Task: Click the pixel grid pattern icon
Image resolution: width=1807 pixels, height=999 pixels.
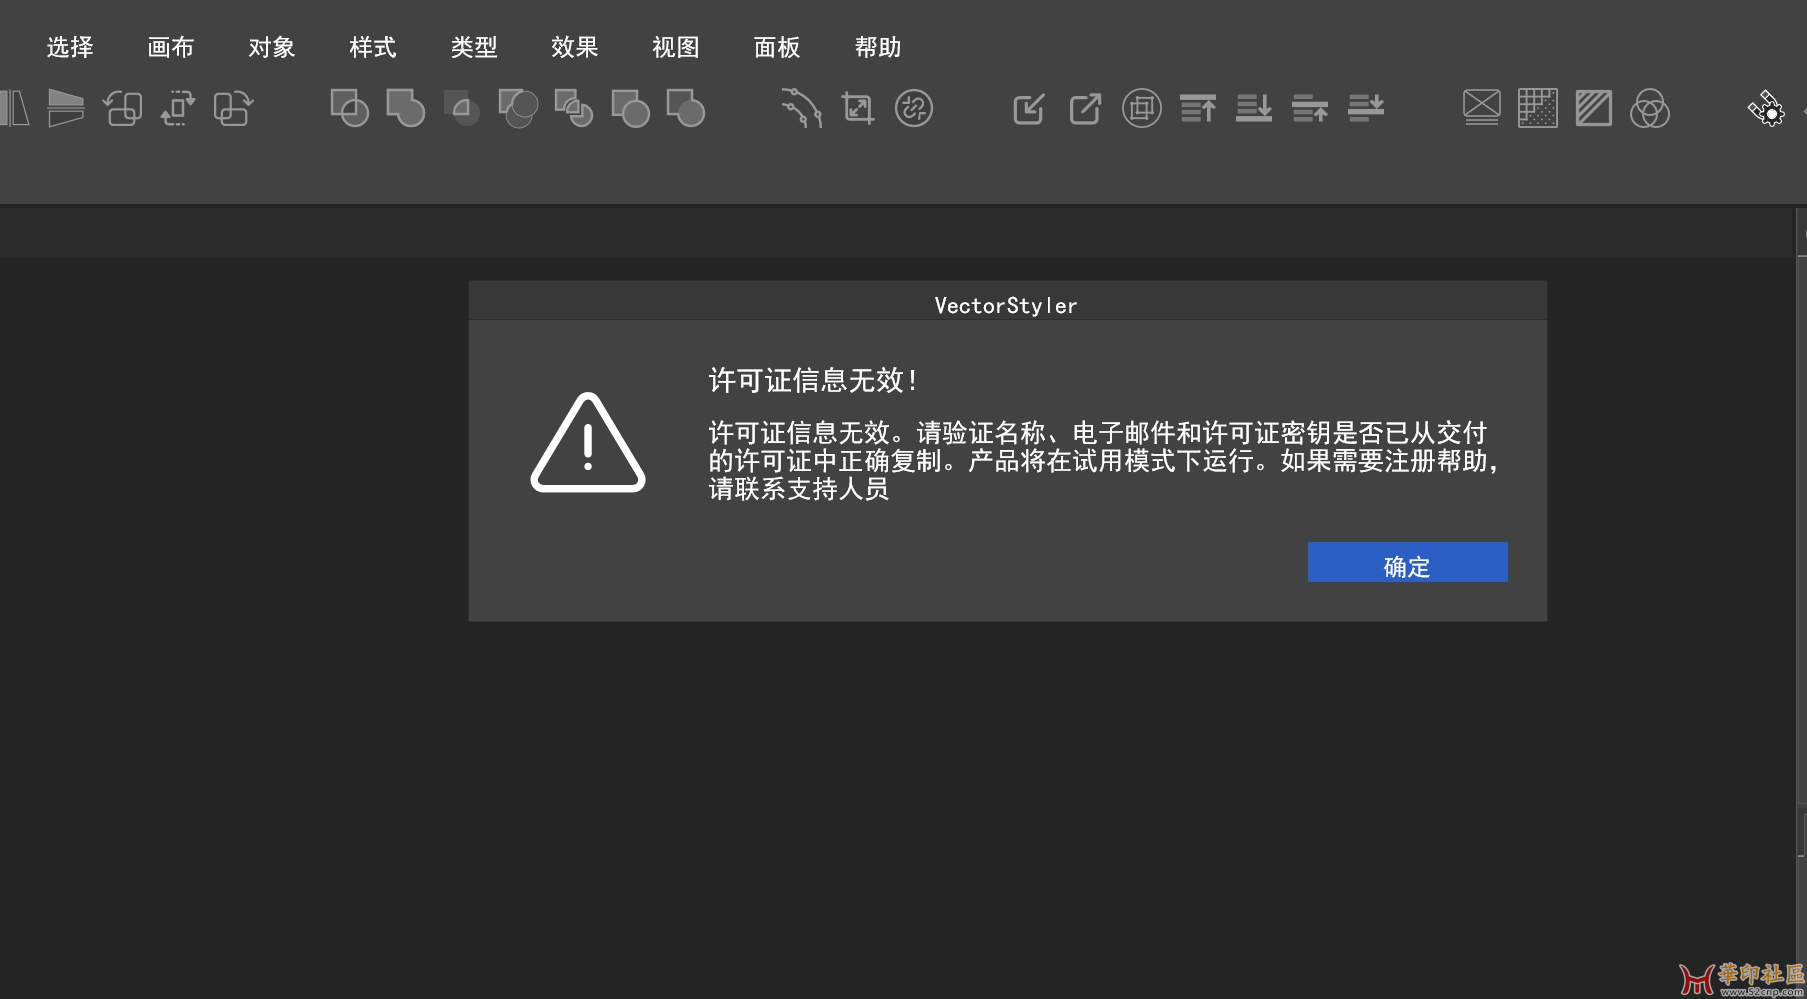Action: click(x=1538, y=108)
